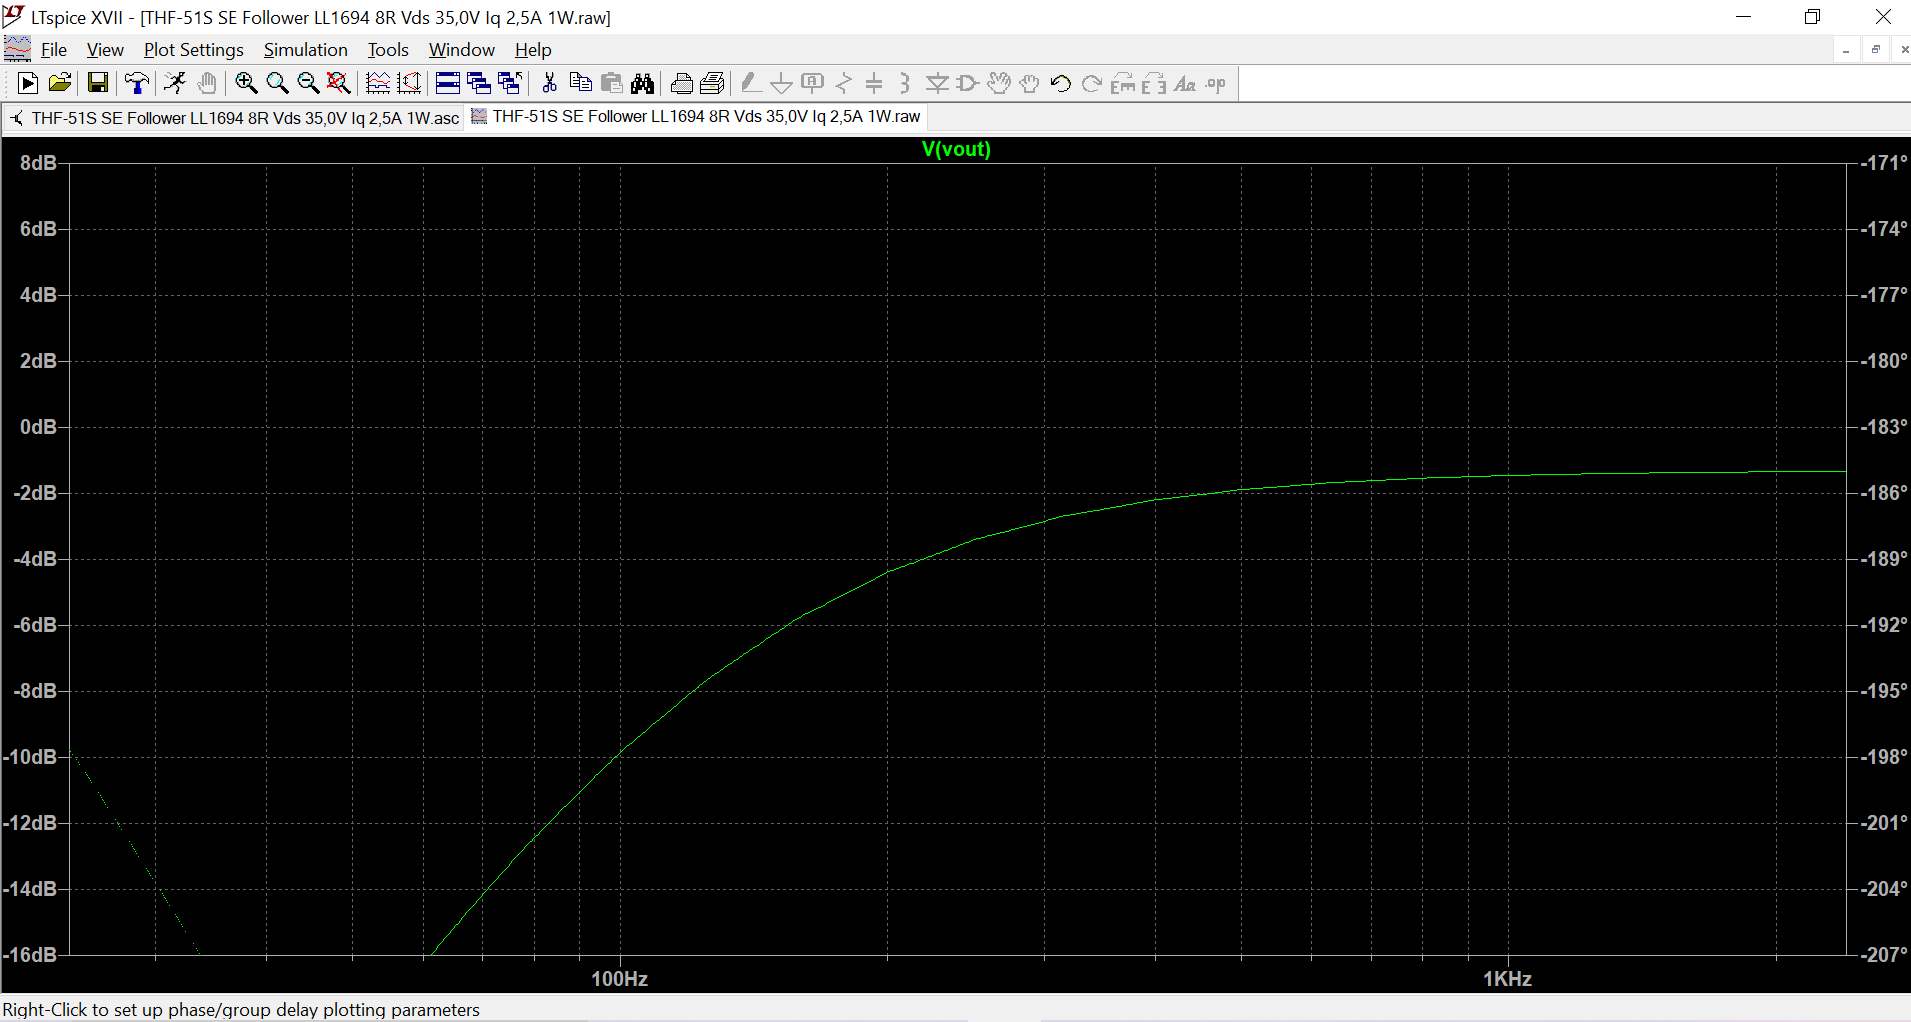This screenshot has width=1911, height=1022.
Task: Select the Text Aa tool
Action: click(x=1185, y=84)
